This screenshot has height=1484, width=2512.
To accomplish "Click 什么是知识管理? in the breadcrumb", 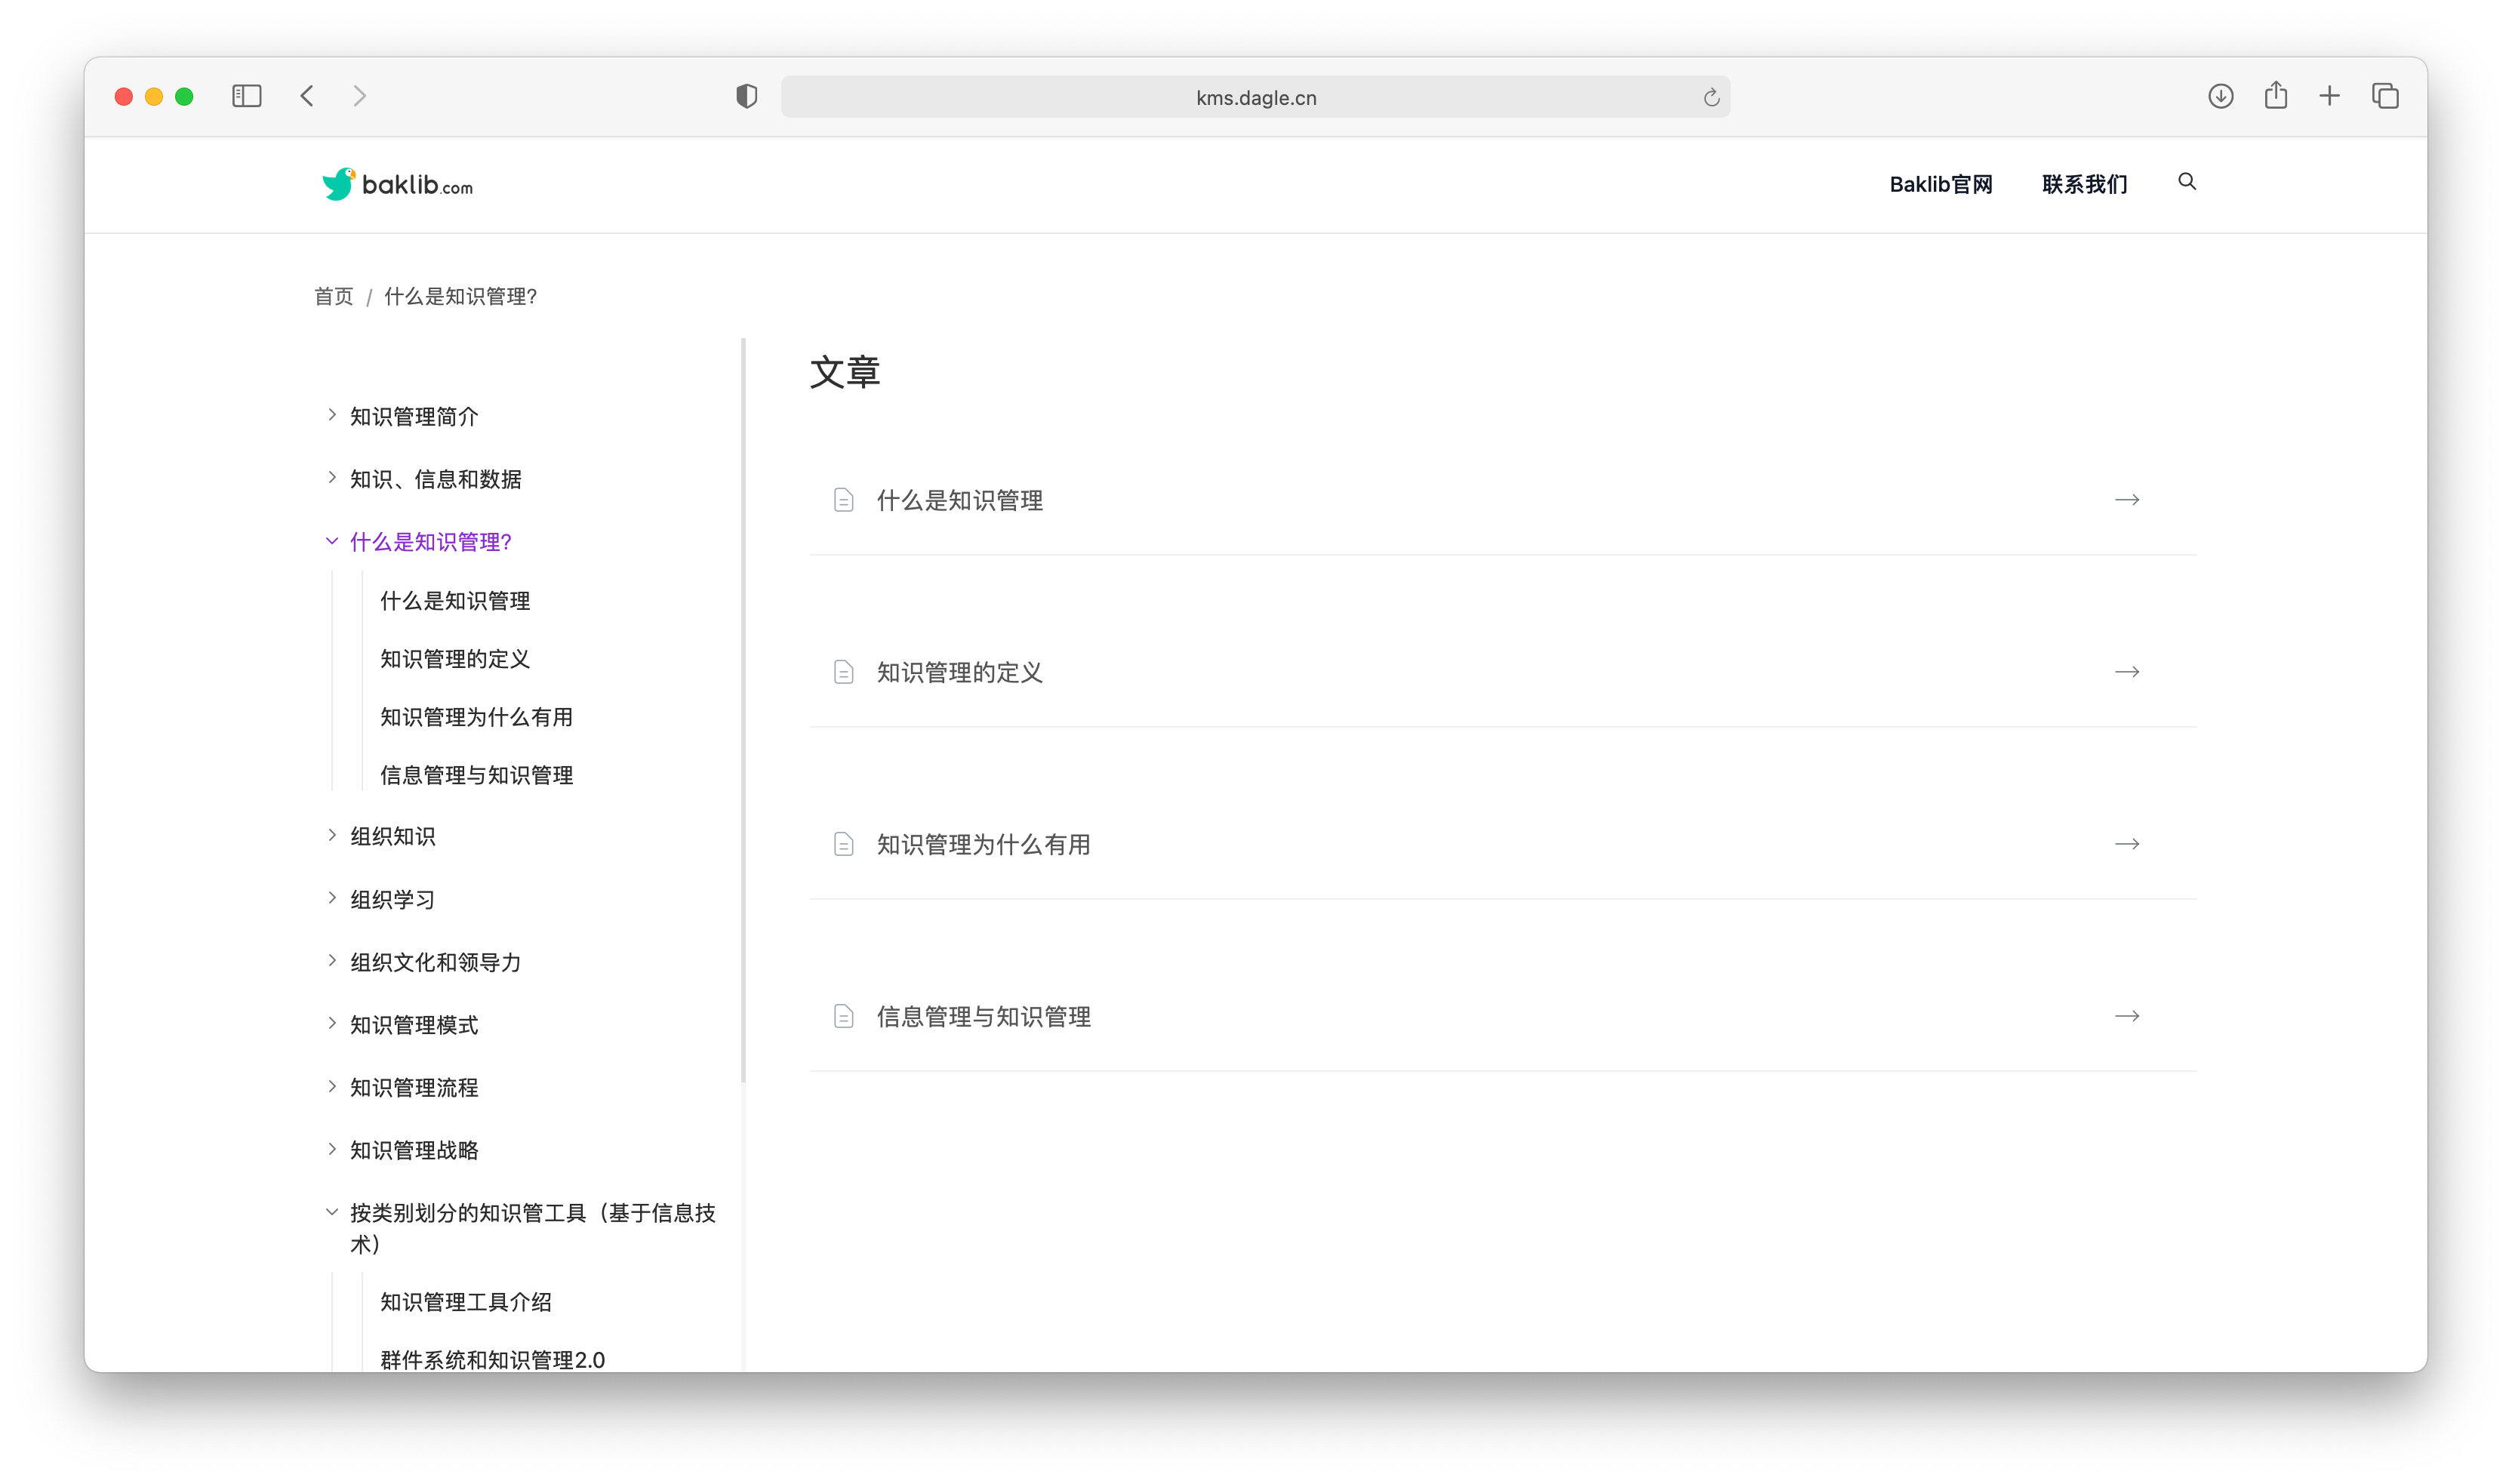I will 460,296.
